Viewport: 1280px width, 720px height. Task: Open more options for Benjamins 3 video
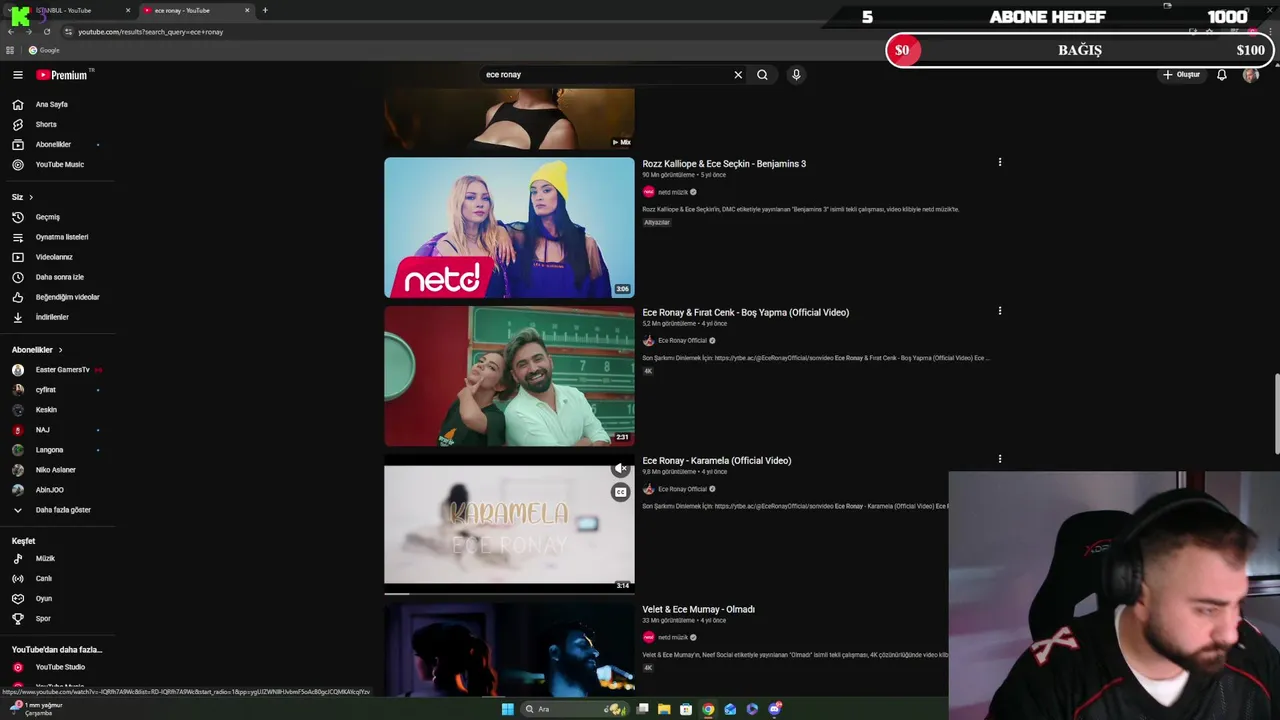[999, 162]
